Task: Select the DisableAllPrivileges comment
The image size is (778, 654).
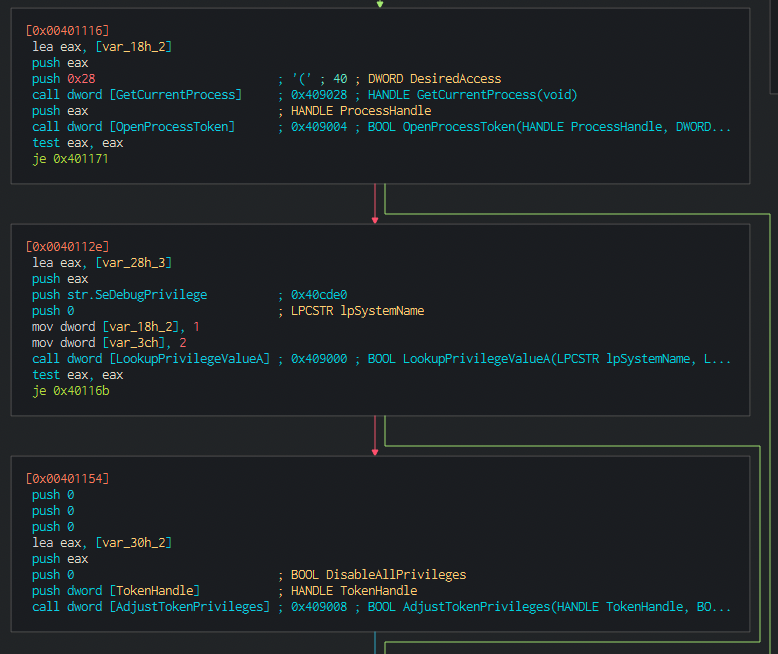Action: click(x=379, y=575)
